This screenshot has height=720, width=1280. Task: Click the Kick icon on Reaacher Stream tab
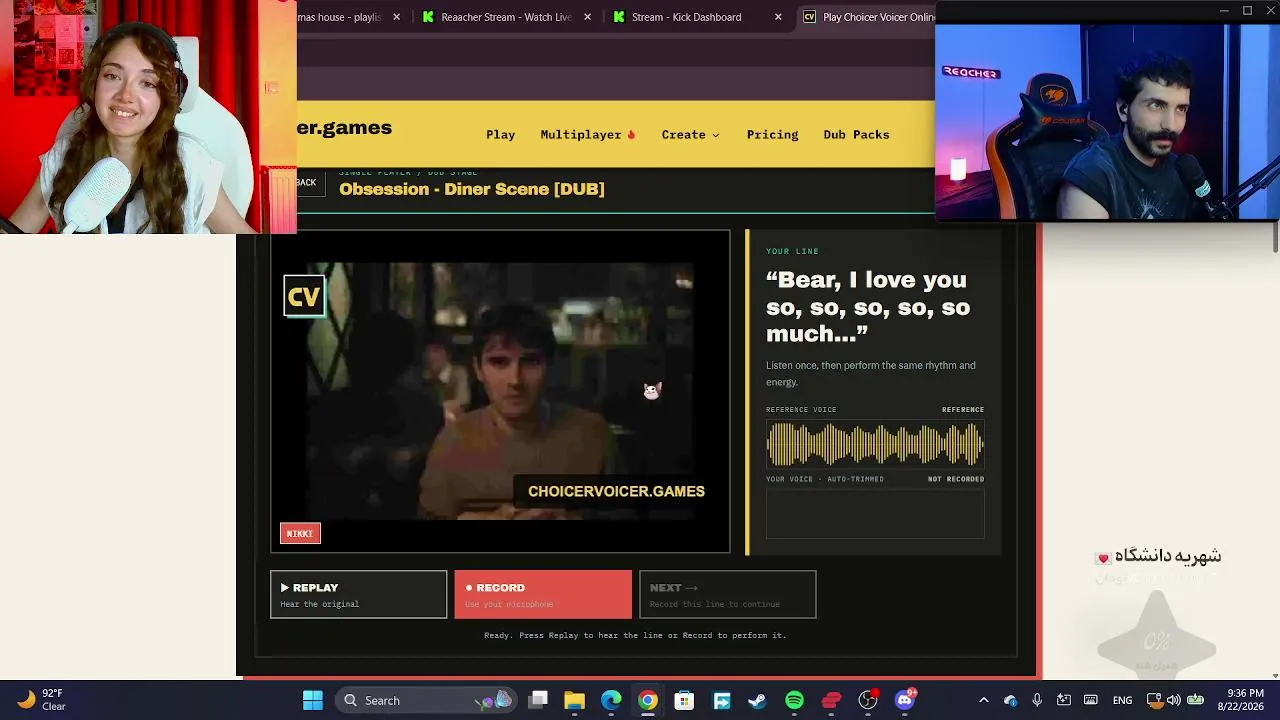click(x=428, y=17)
